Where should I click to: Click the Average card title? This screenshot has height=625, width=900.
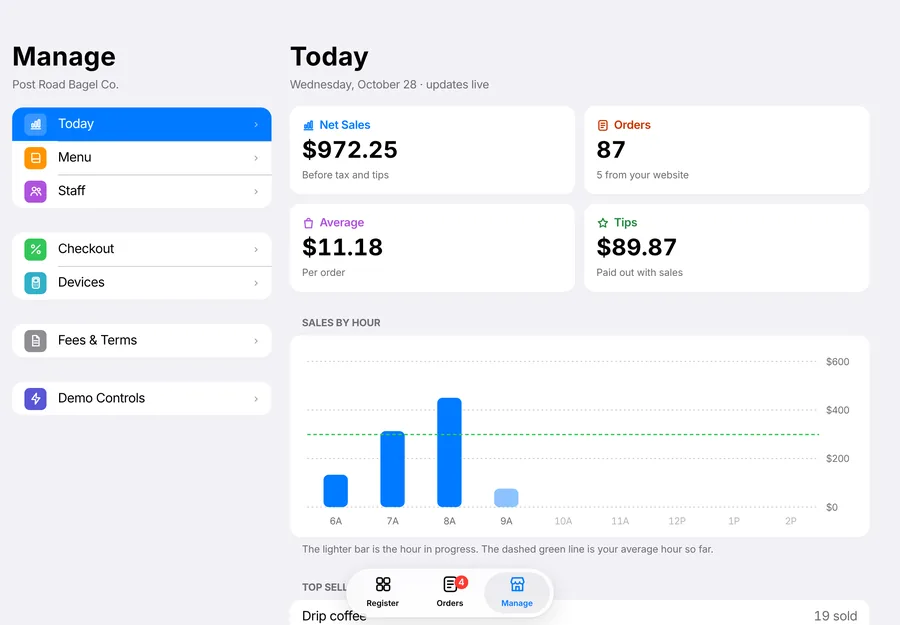pyautogui.click(x=342, y=223)
